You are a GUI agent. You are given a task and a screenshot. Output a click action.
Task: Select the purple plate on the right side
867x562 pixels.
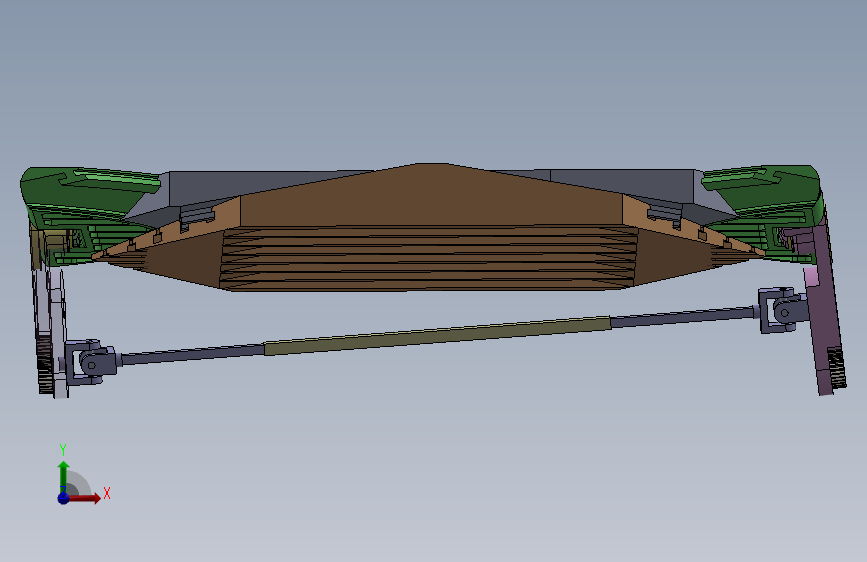pyautogui.click(x=822, y=310)
